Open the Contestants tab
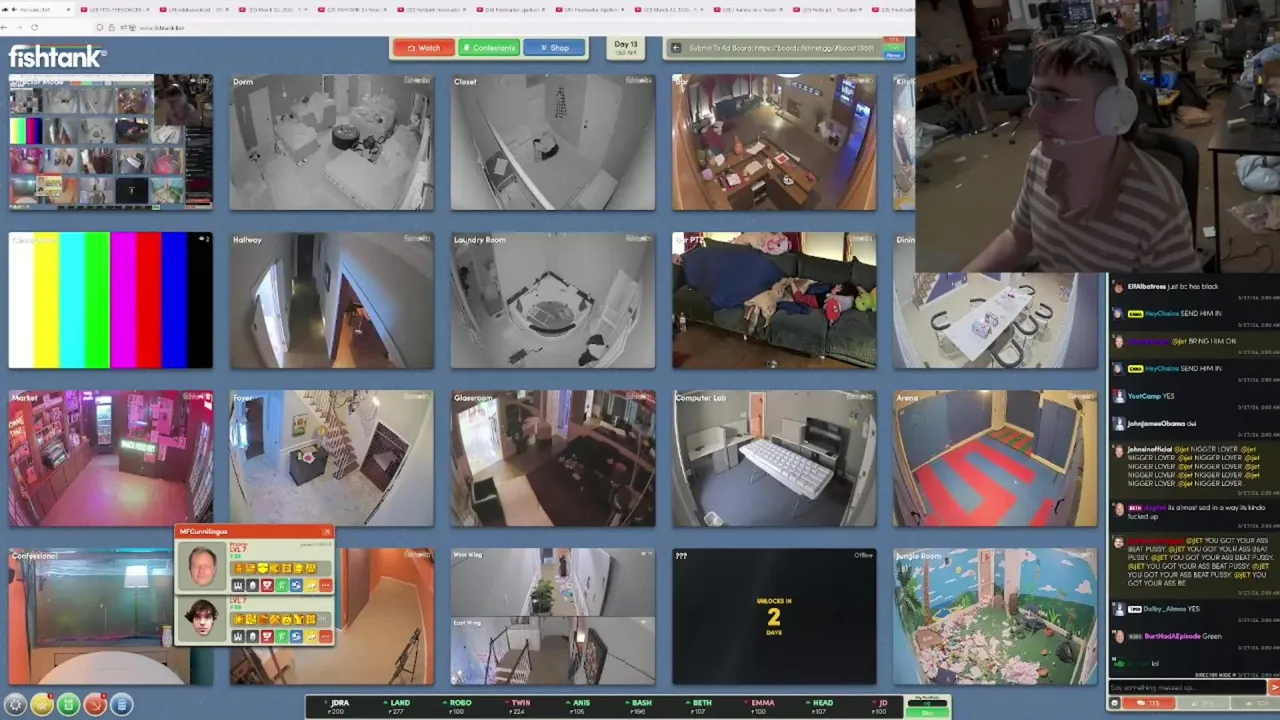Screen dimensions: 1280x720 click(488, 48)
